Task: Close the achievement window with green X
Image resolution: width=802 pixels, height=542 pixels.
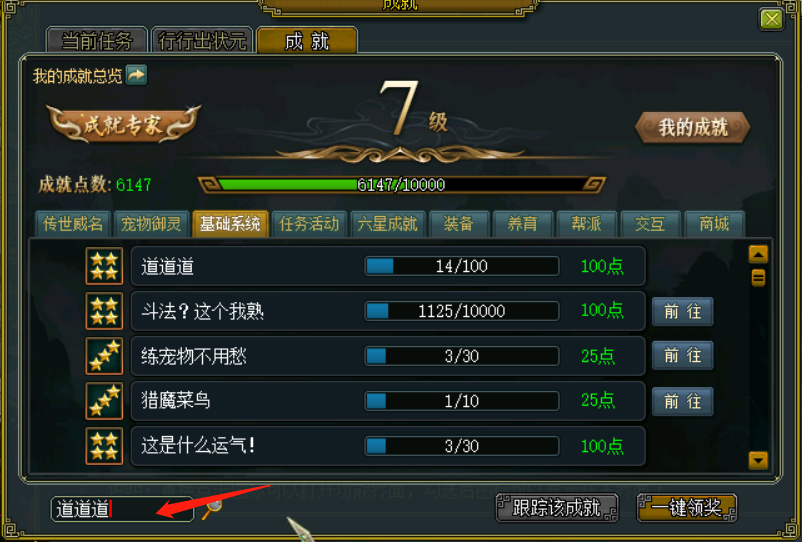Action: tap(771, 20)
